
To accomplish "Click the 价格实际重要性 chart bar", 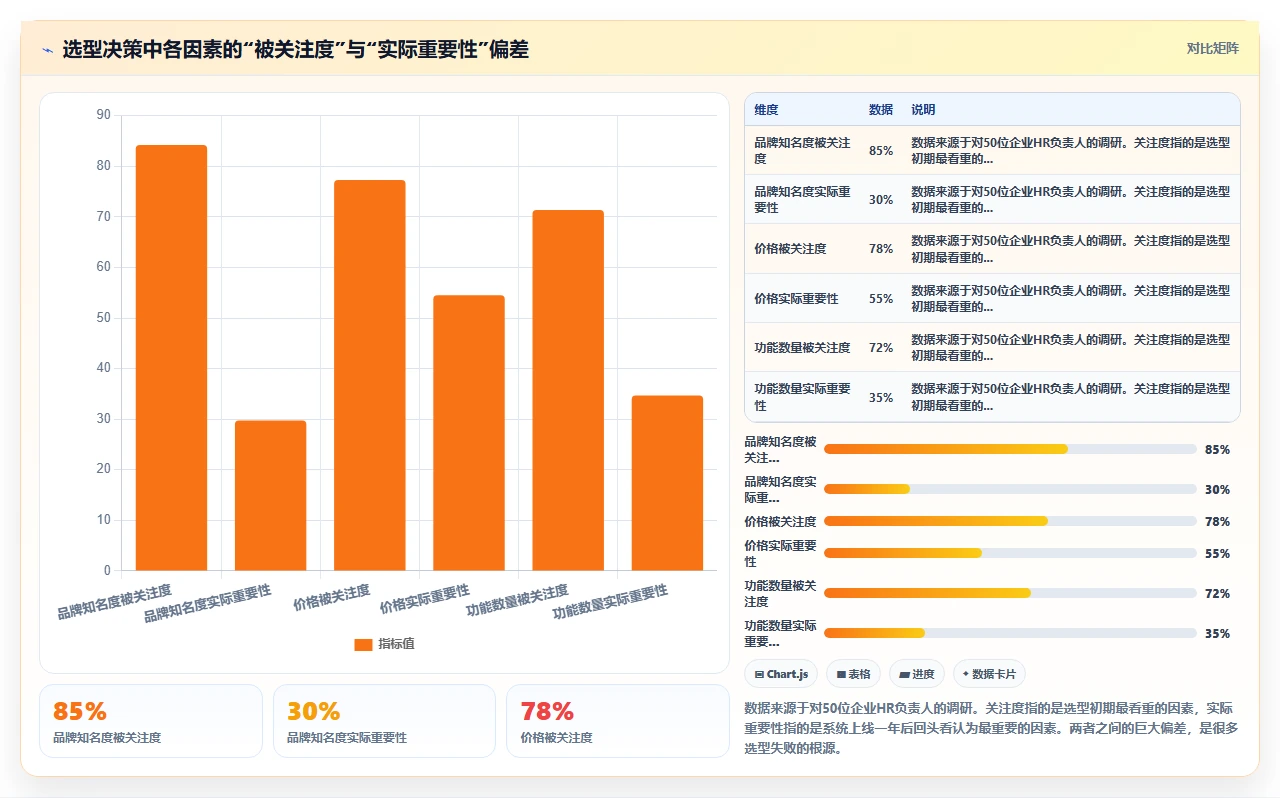I will point(469,433).
